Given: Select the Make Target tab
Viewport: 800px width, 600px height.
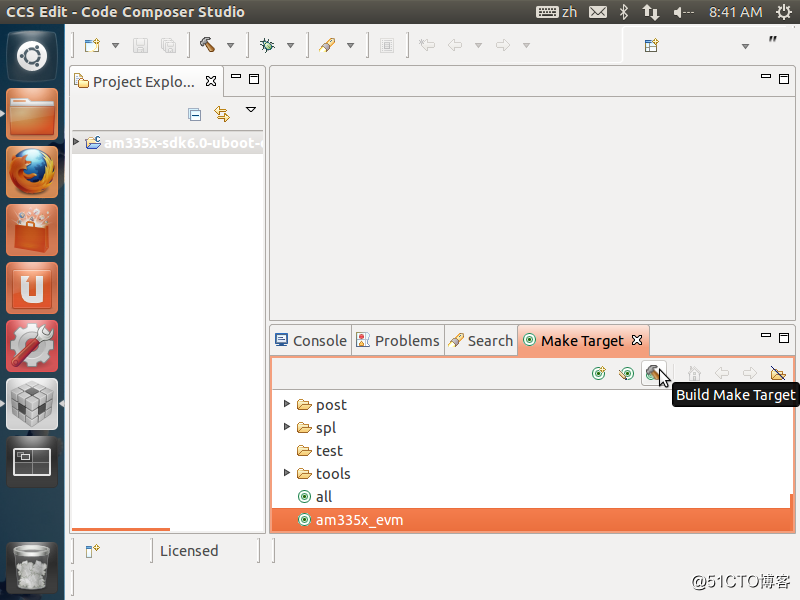Looking at the screenshot, I should (582, 340).
